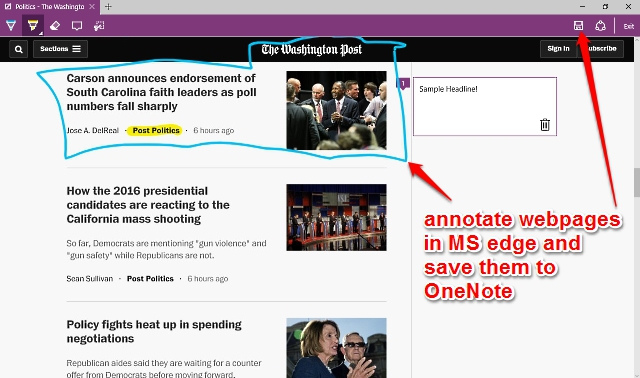Delete the Sample Headline note

click(545, 125)
